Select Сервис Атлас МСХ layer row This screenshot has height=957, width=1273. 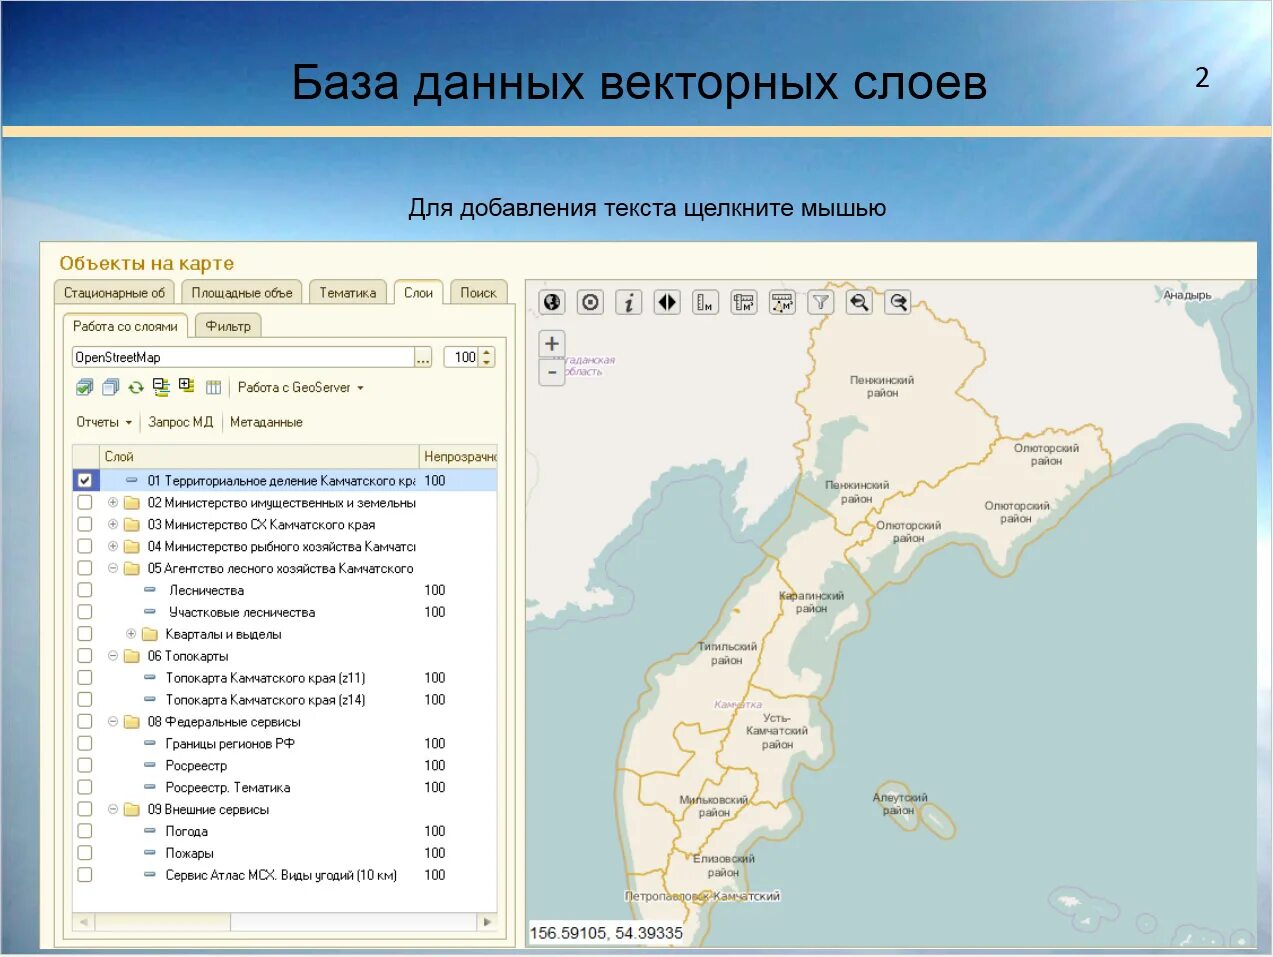tap(284, 875)
